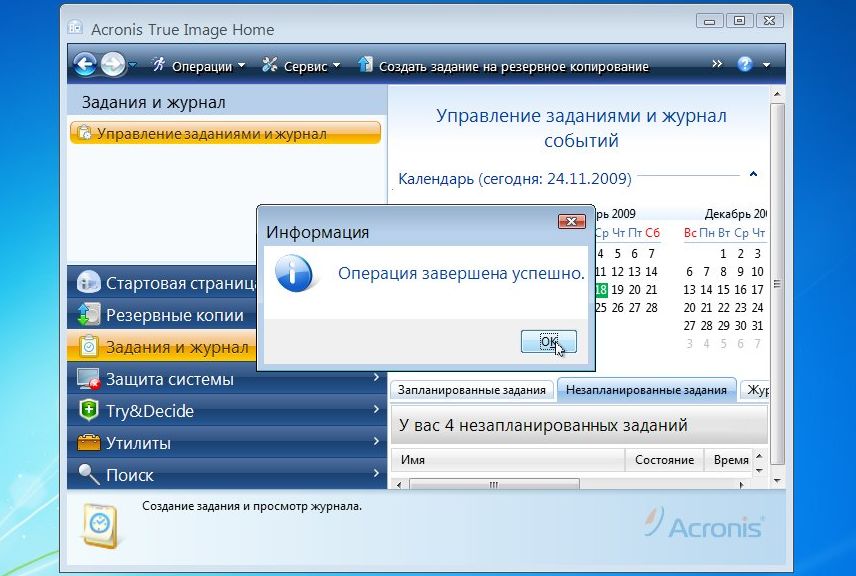Select December 15 in calendar
The height and width of the screenshot is (576, 856).
coord(723,290)
